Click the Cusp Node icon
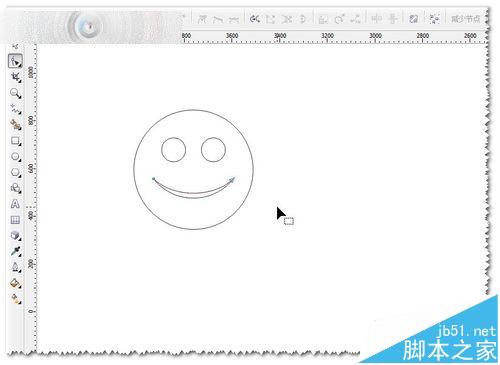The height and width of the screenshot is (365, 500). point(202,19)
